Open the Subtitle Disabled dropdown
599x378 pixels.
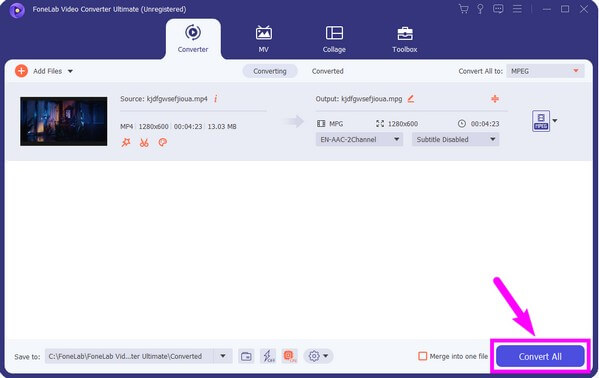click(455, 140)
